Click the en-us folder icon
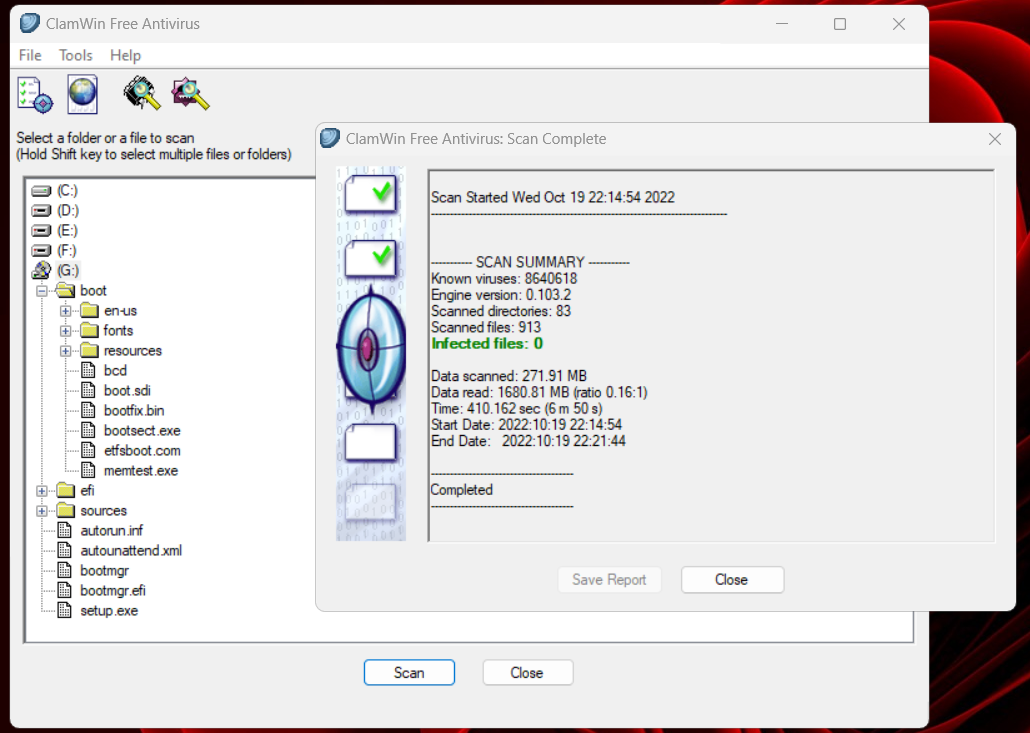 click(89, 311)
